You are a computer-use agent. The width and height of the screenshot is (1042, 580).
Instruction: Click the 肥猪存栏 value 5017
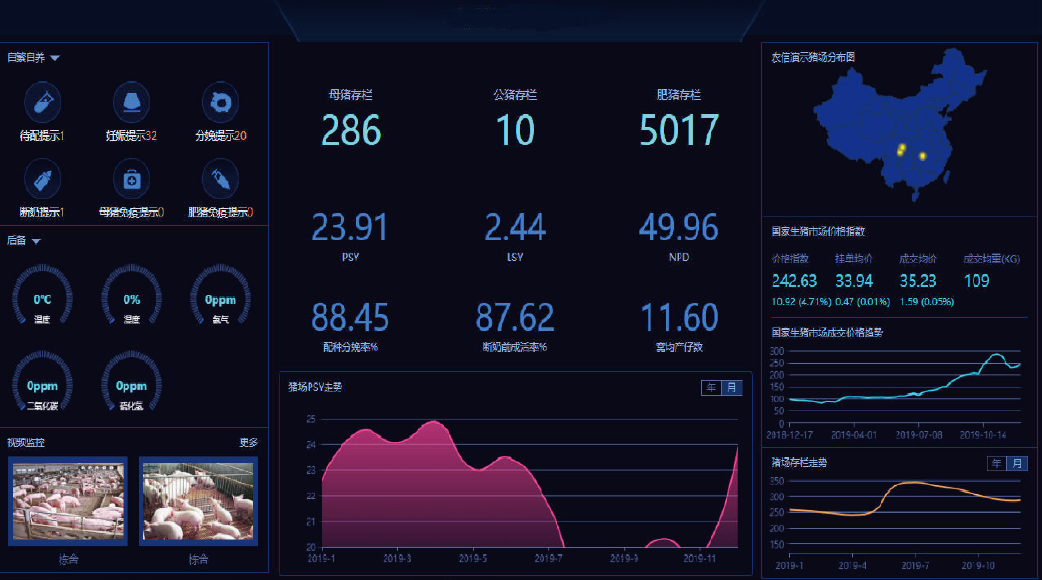point(679,131)
